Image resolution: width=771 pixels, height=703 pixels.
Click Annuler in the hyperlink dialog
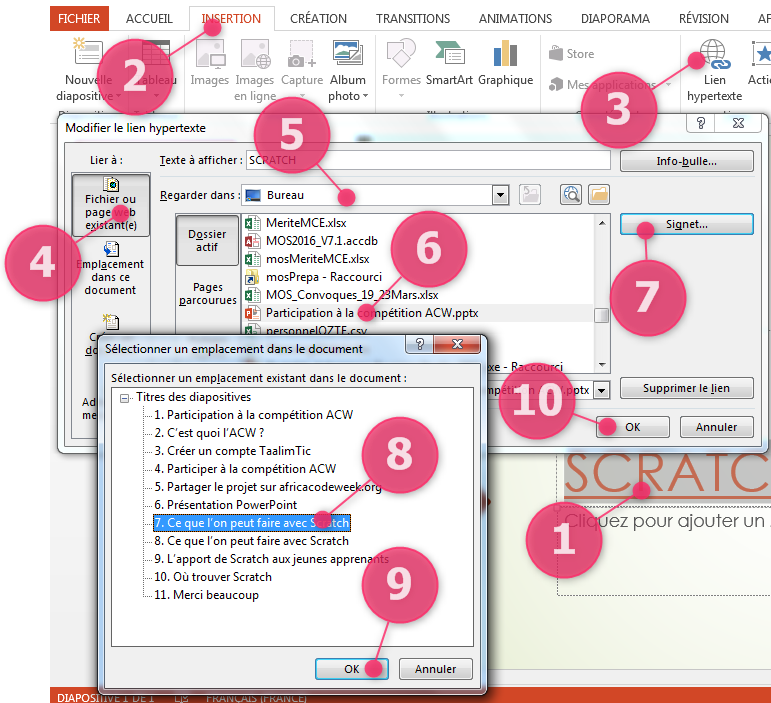click(716, 427)
